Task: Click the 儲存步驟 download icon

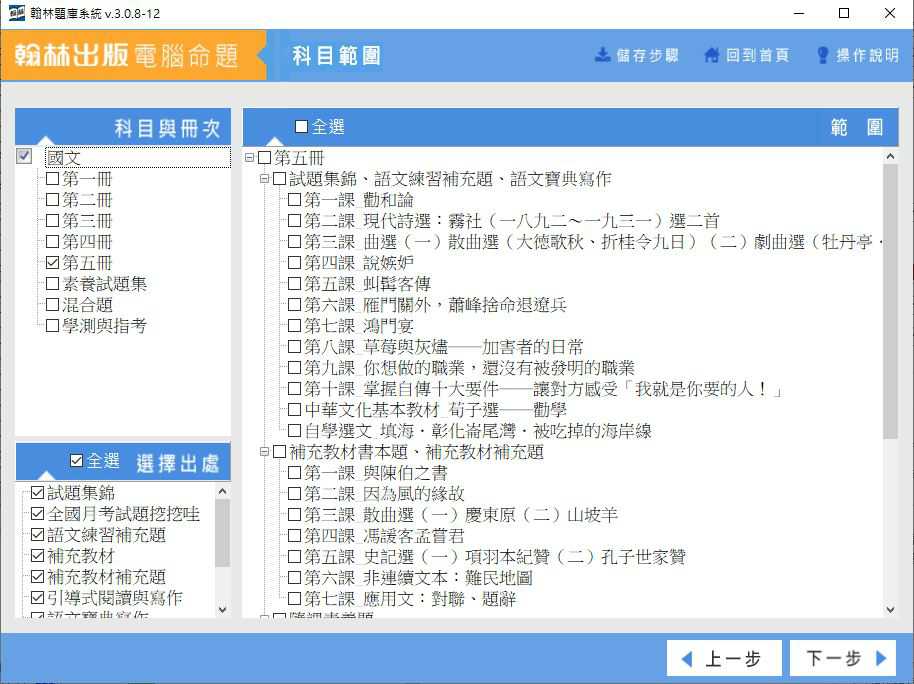Action: click(602, 55)
